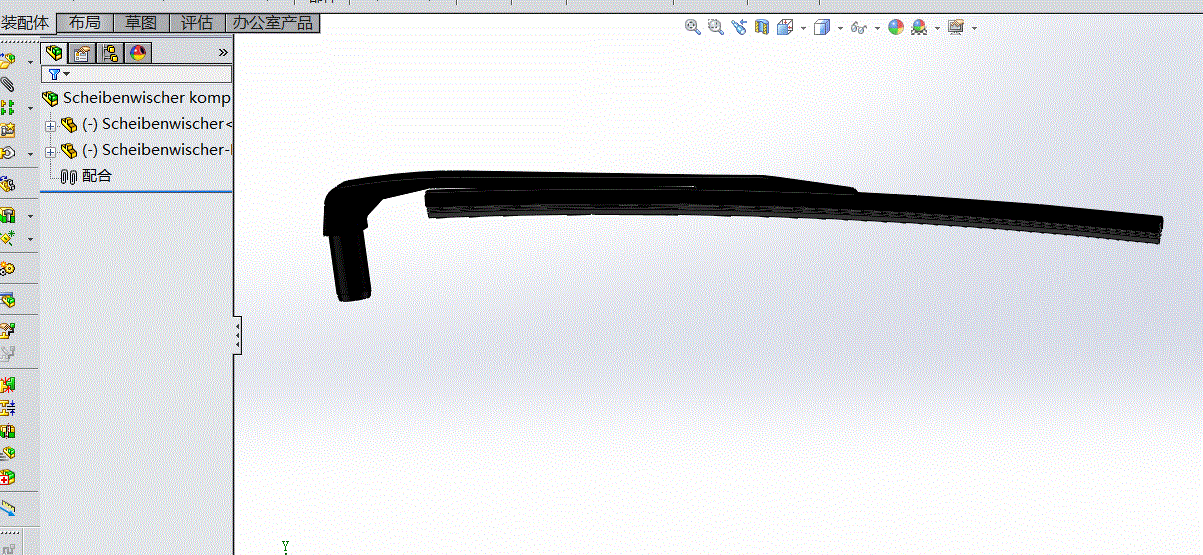Click the View Orientation cube icon
The image size is (1203, 555).
click(x=786, y=27)
